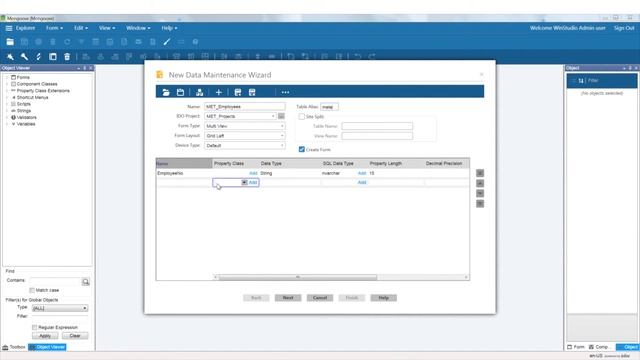640x360 pixels.
Task: Enable the Regular Expression checkbox
Action: point(35,327)
